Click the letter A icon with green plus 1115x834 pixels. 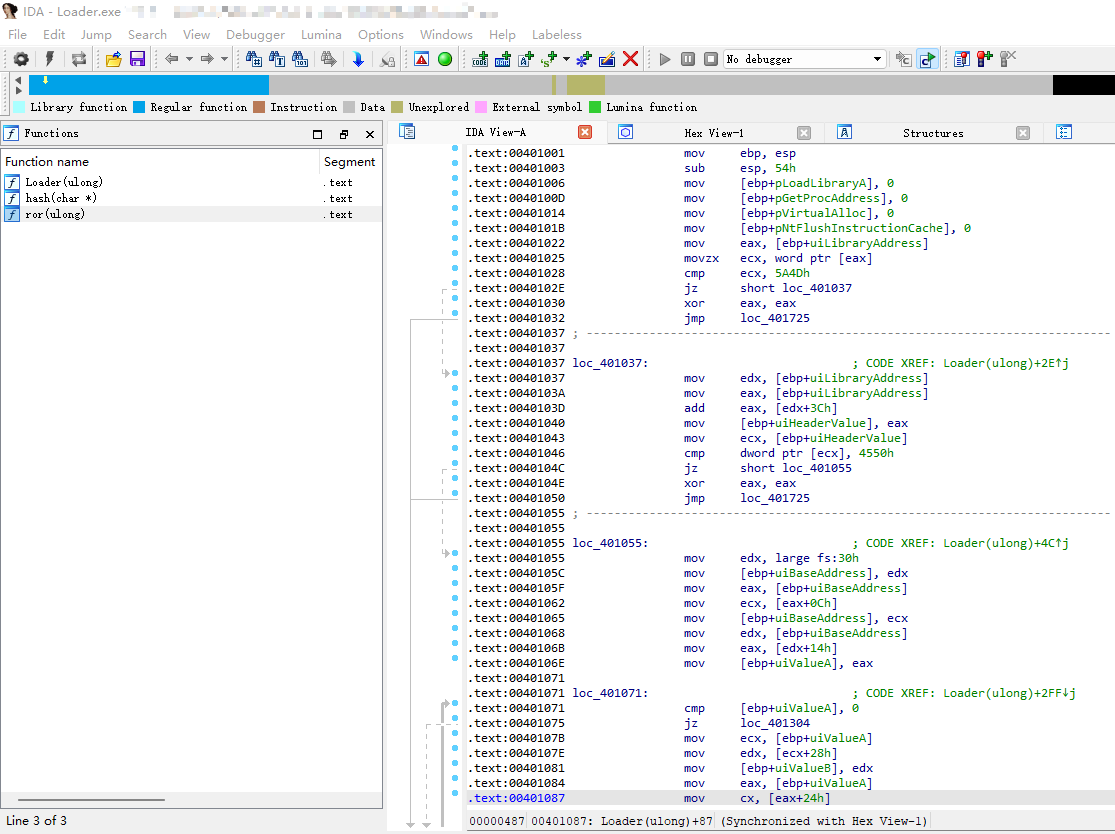tap(526, 59)
